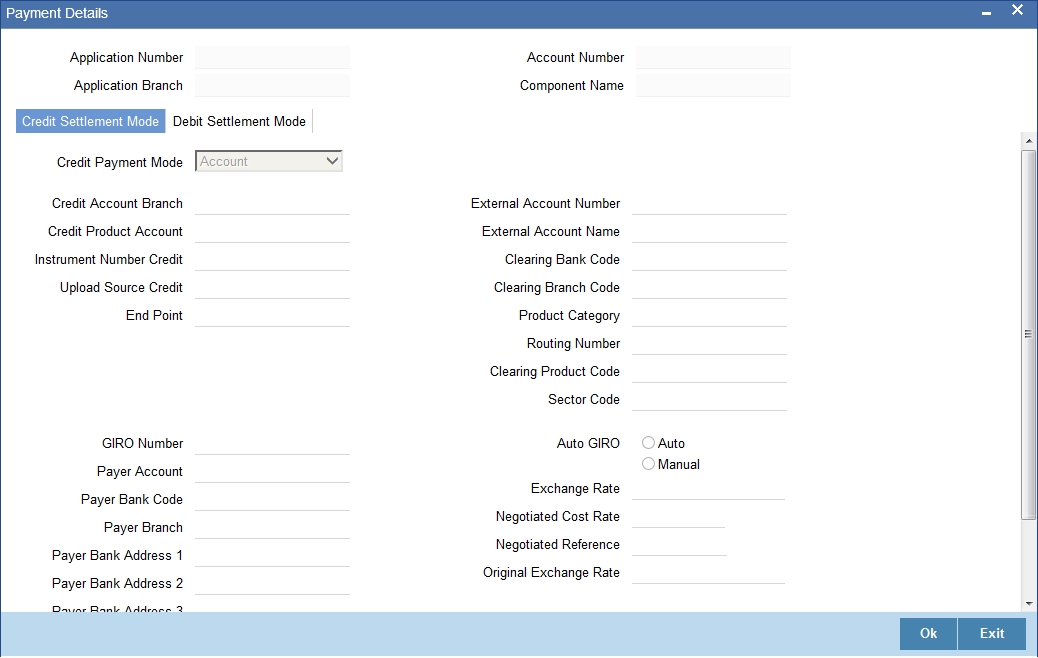Click the 'Payment Details' title text
Image resolution: width=1038 pixels, height=658 pixels.
click(57, 13)
